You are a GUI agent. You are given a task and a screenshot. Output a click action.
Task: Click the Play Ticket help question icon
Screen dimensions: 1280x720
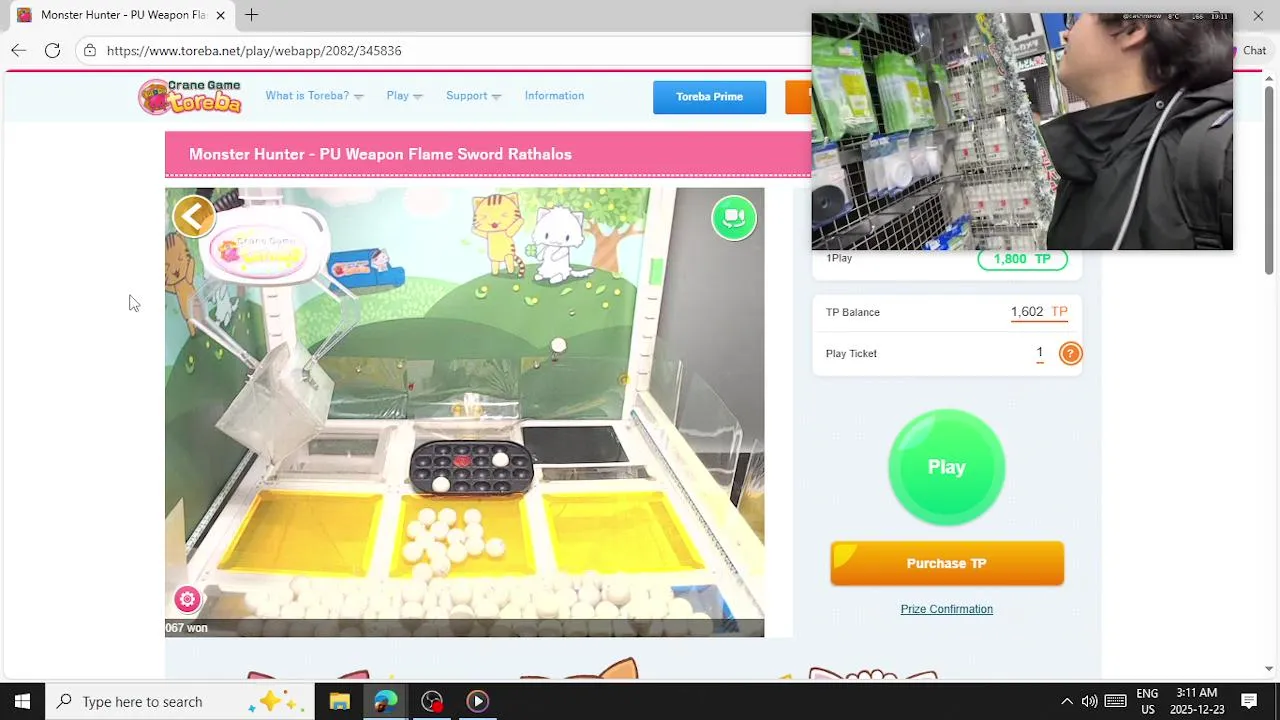click(x=1070, y=353)
